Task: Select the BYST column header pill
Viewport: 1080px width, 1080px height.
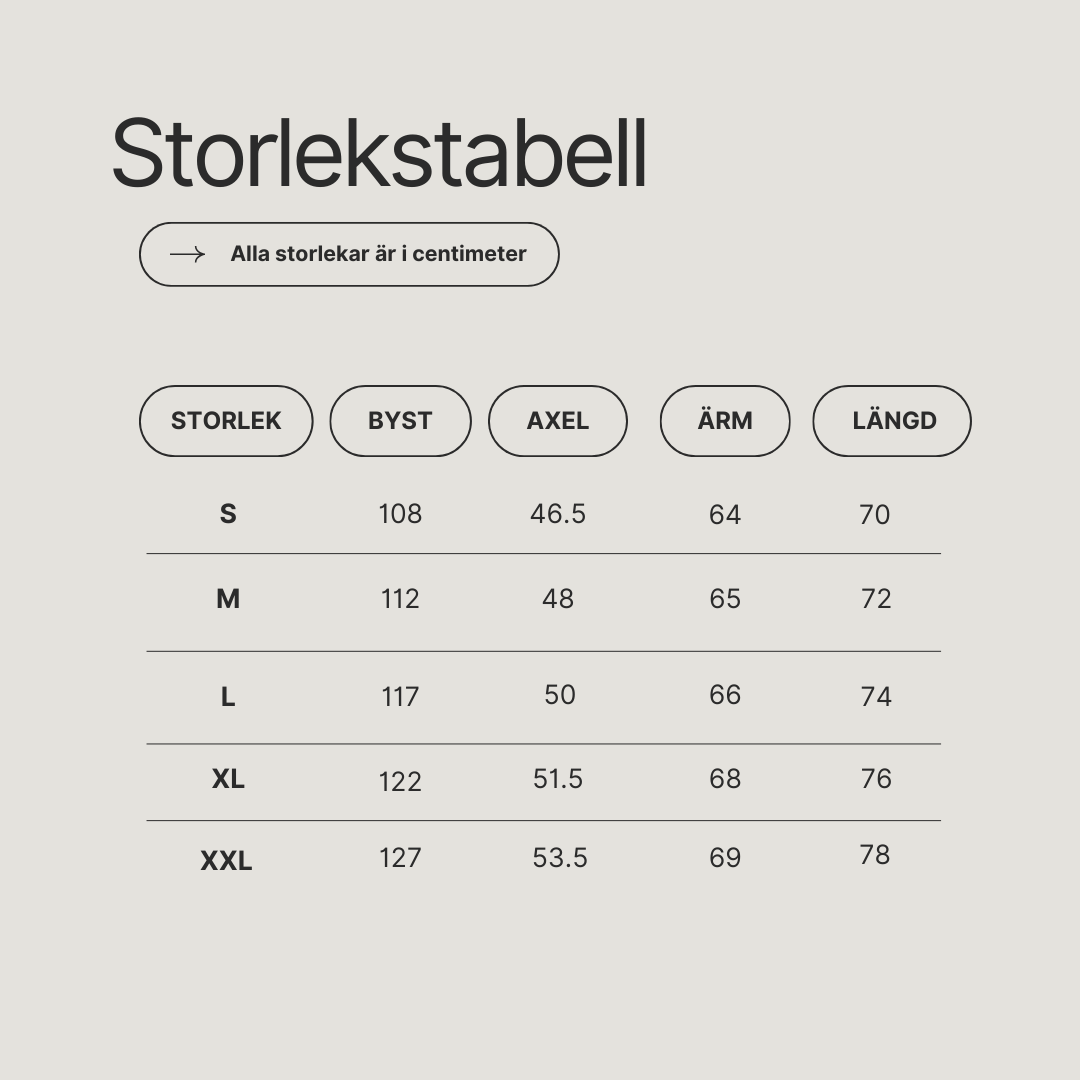Action: coord(400,421)
